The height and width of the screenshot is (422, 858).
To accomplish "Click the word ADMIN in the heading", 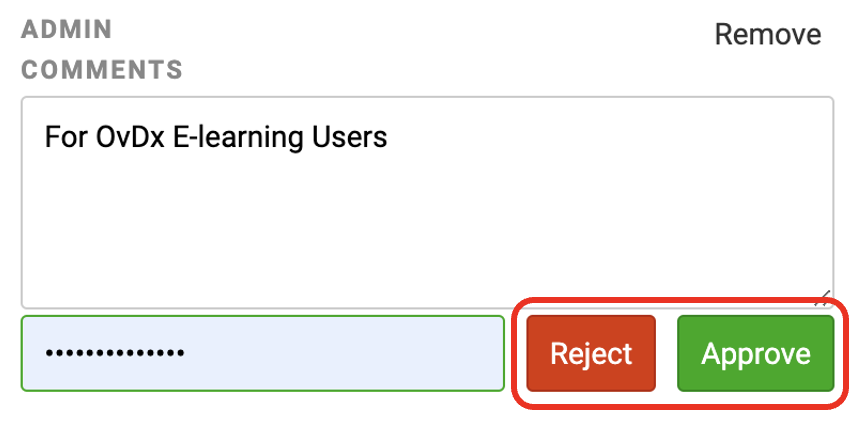I will click(x=66, y=29).
